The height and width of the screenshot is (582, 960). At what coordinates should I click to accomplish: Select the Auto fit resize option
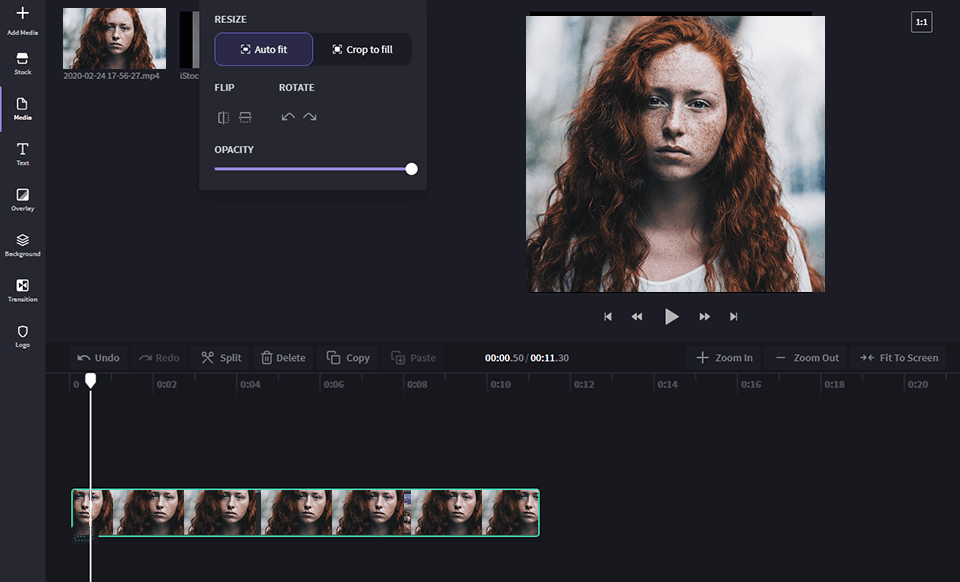pyautogui.click(x=264, y=49)
